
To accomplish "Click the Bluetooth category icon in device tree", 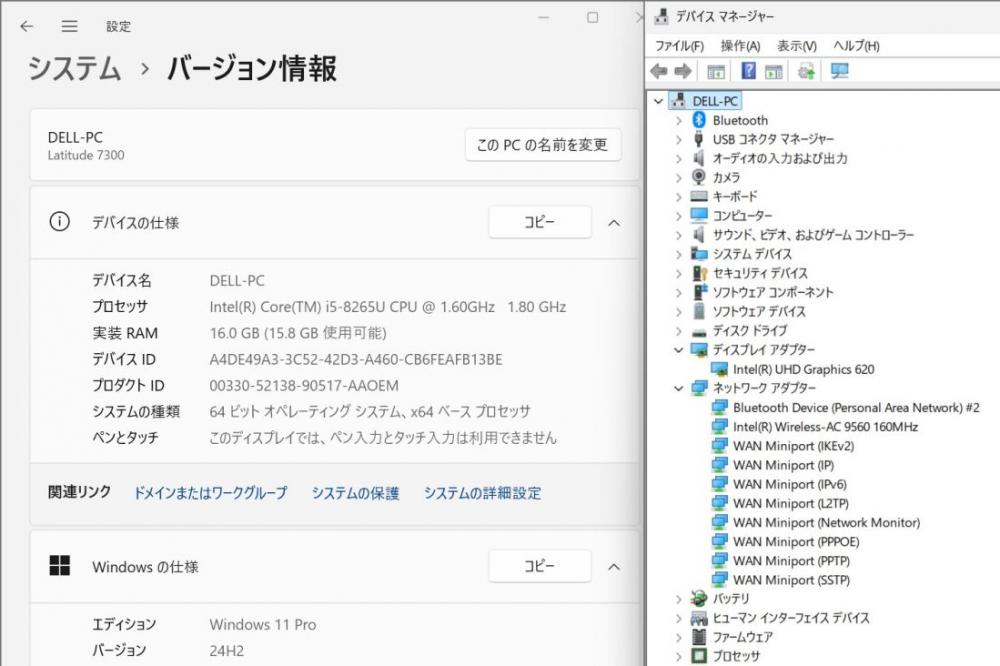I will [699, 120].
